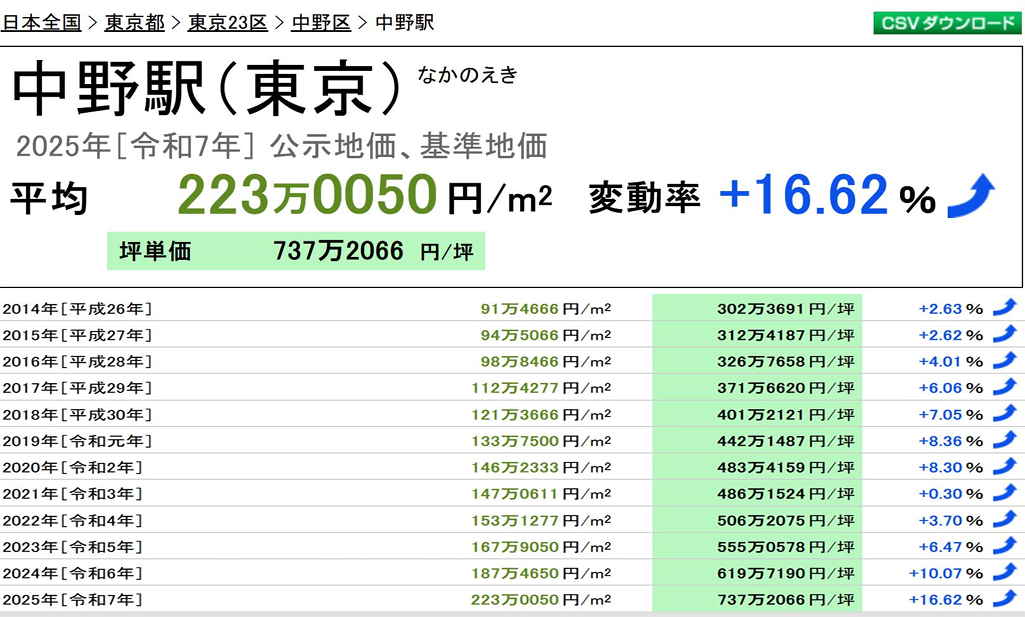Click the 302万3691 円/坪 cell
1025x617 pixels.
click(x=757, y=308)
